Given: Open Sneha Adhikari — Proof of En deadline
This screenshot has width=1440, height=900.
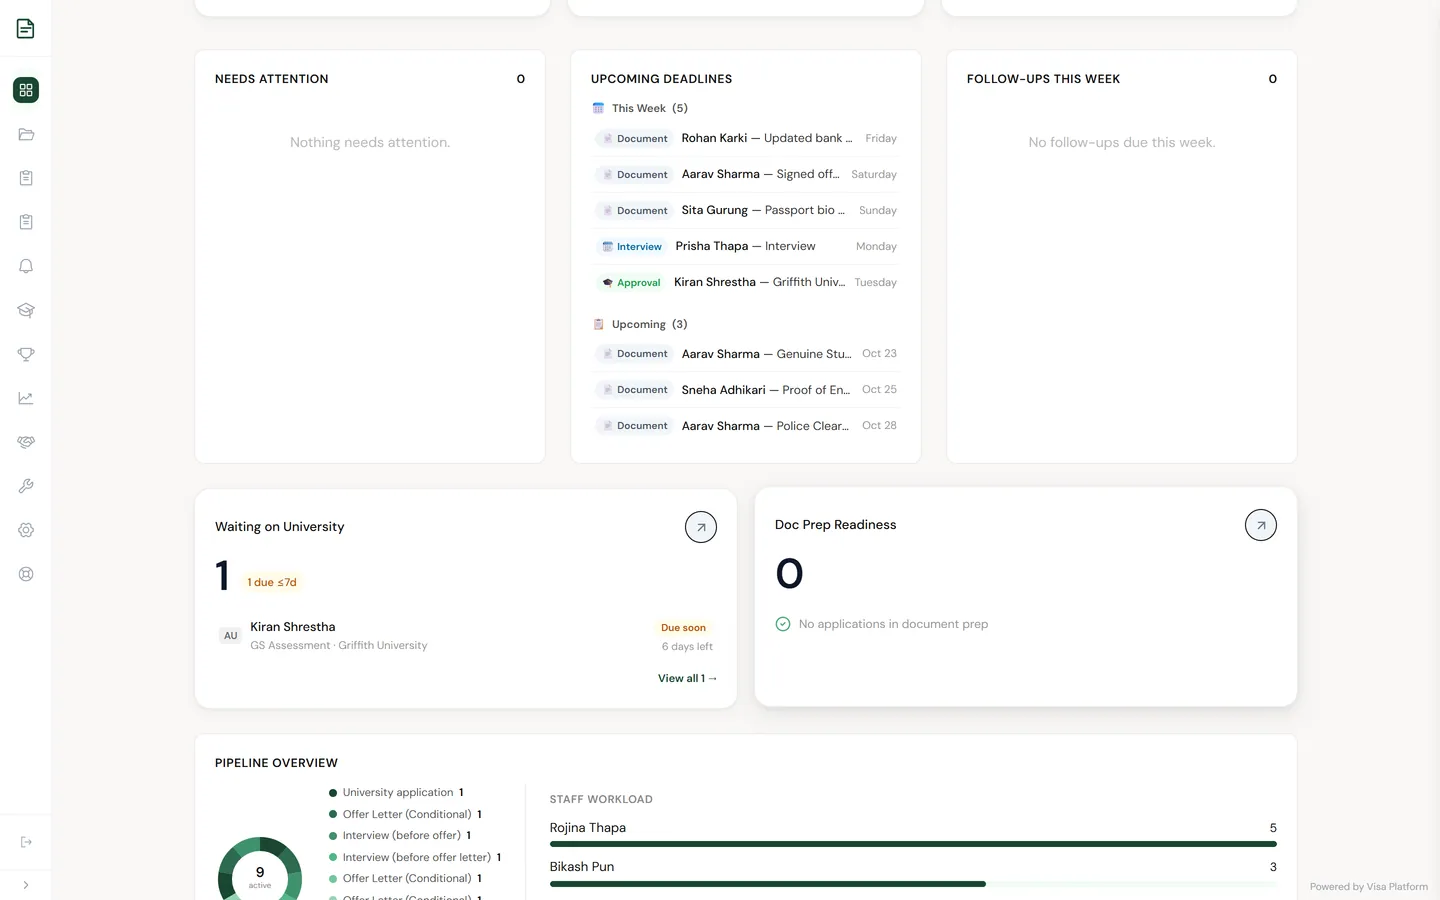Looking at the screenshot, I should (746, 389).
